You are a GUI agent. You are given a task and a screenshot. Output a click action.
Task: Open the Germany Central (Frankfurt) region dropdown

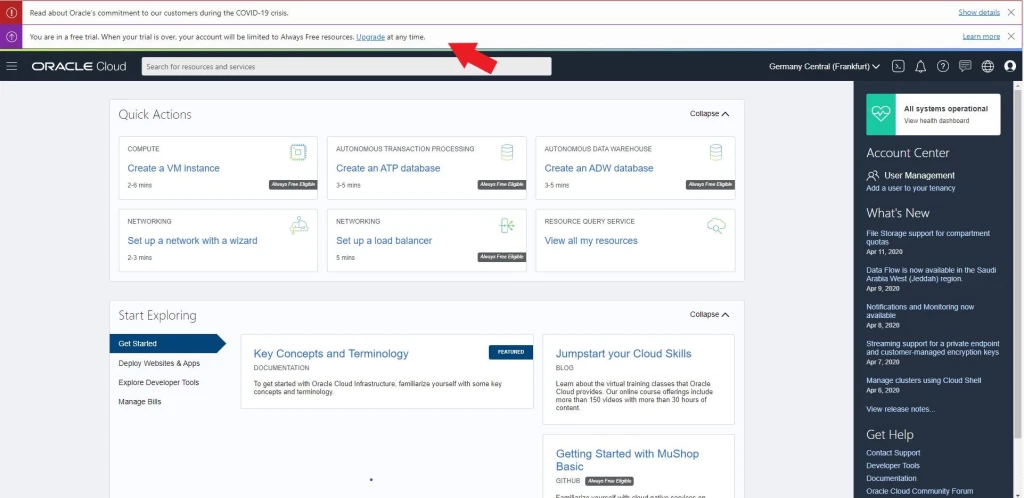coord(824,66)
